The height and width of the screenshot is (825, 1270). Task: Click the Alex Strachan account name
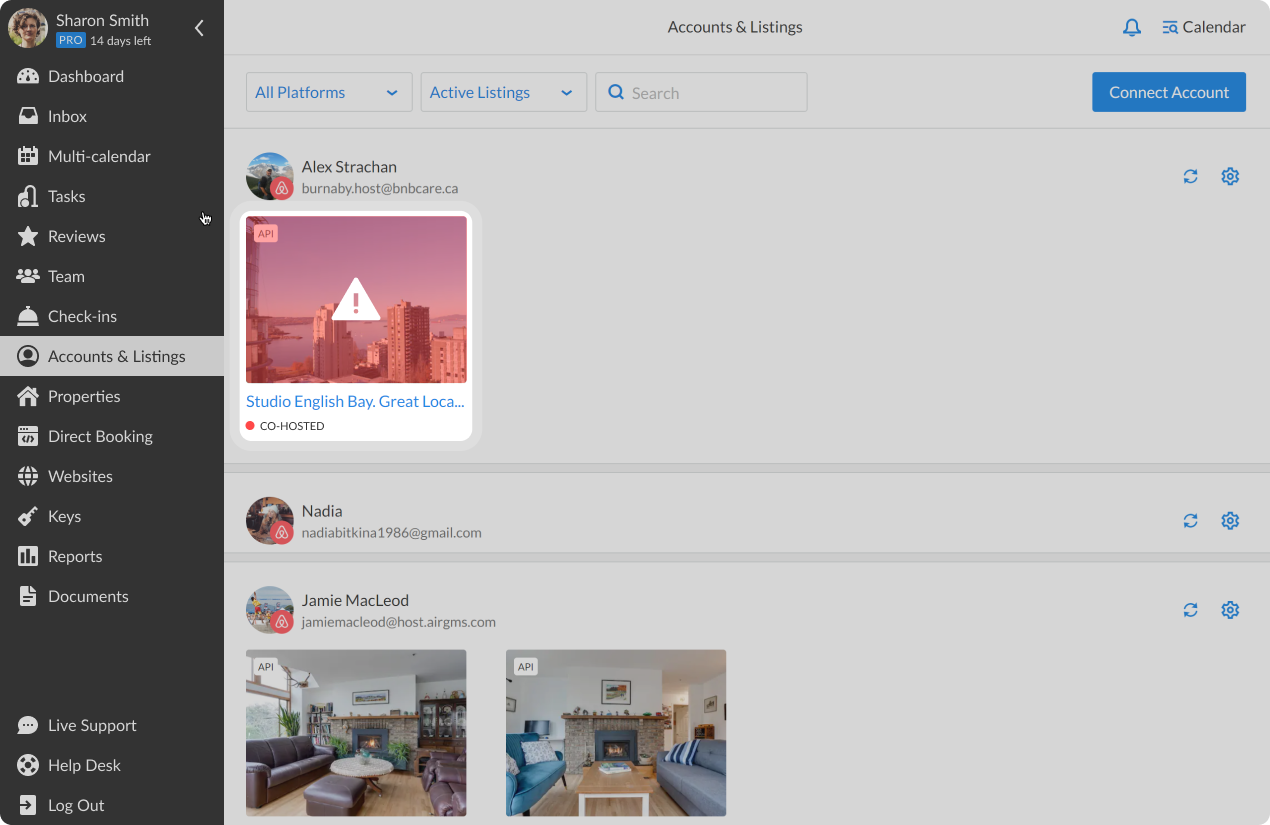349,166
